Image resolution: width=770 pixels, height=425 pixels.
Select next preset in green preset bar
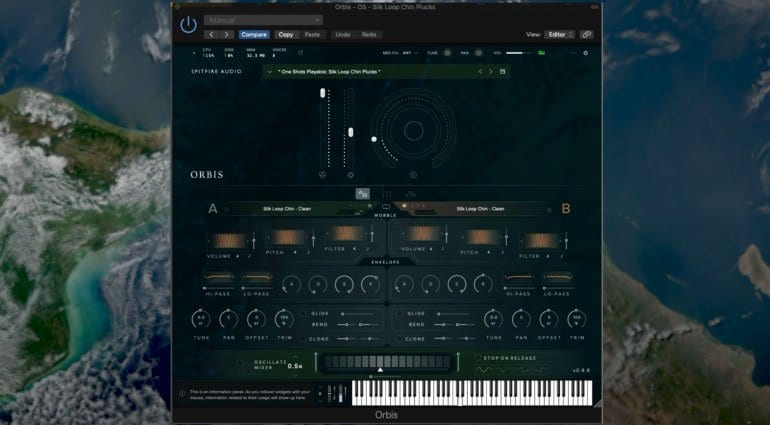point(491,72)
